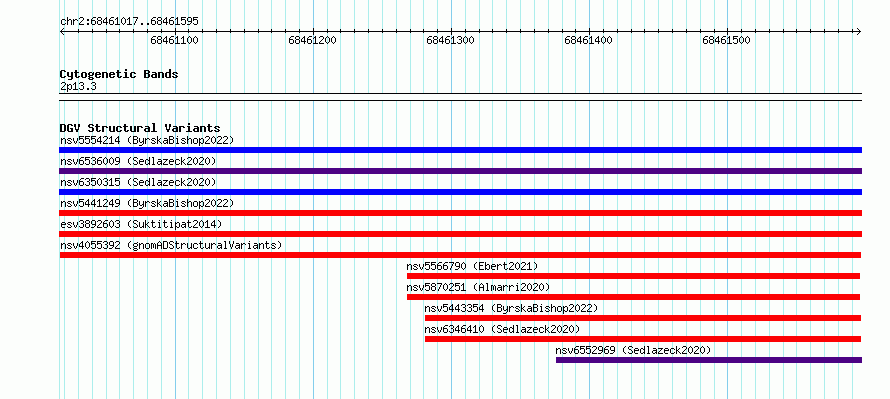Select the red bar under nsv5566790
The height and width of the screenshot is (399, 890).
633,276
